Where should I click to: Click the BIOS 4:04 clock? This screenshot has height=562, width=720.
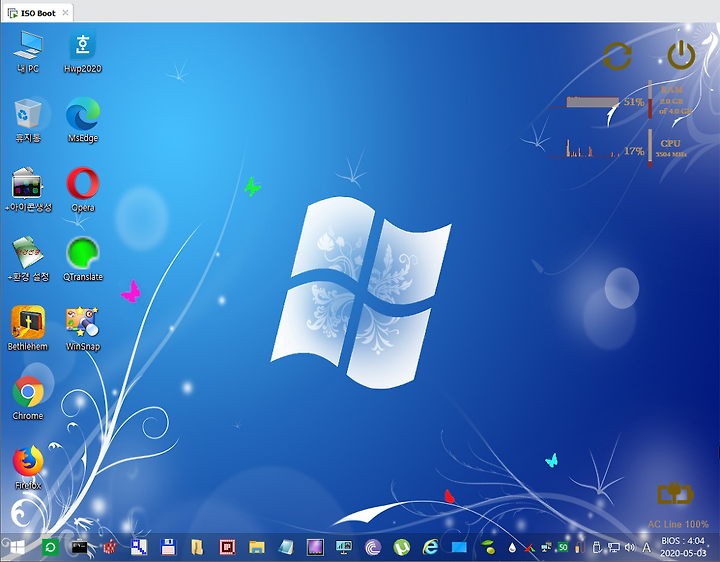click(683, 547)
